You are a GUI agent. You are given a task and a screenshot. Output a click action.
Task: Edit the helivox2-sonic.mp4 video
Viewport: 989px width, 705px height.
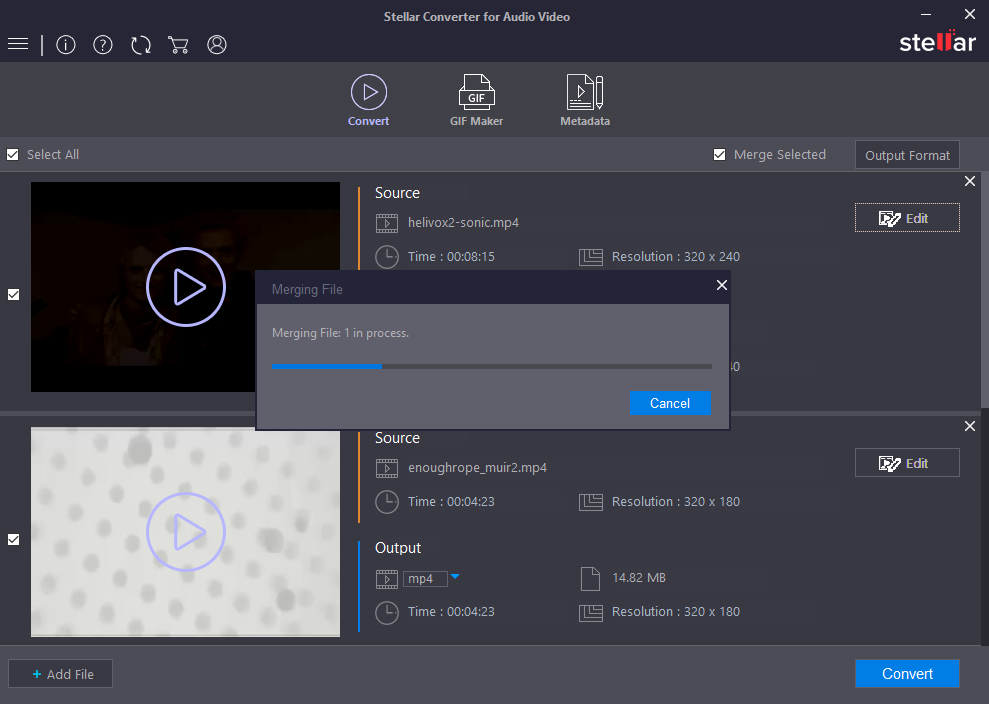coord(907,218)
